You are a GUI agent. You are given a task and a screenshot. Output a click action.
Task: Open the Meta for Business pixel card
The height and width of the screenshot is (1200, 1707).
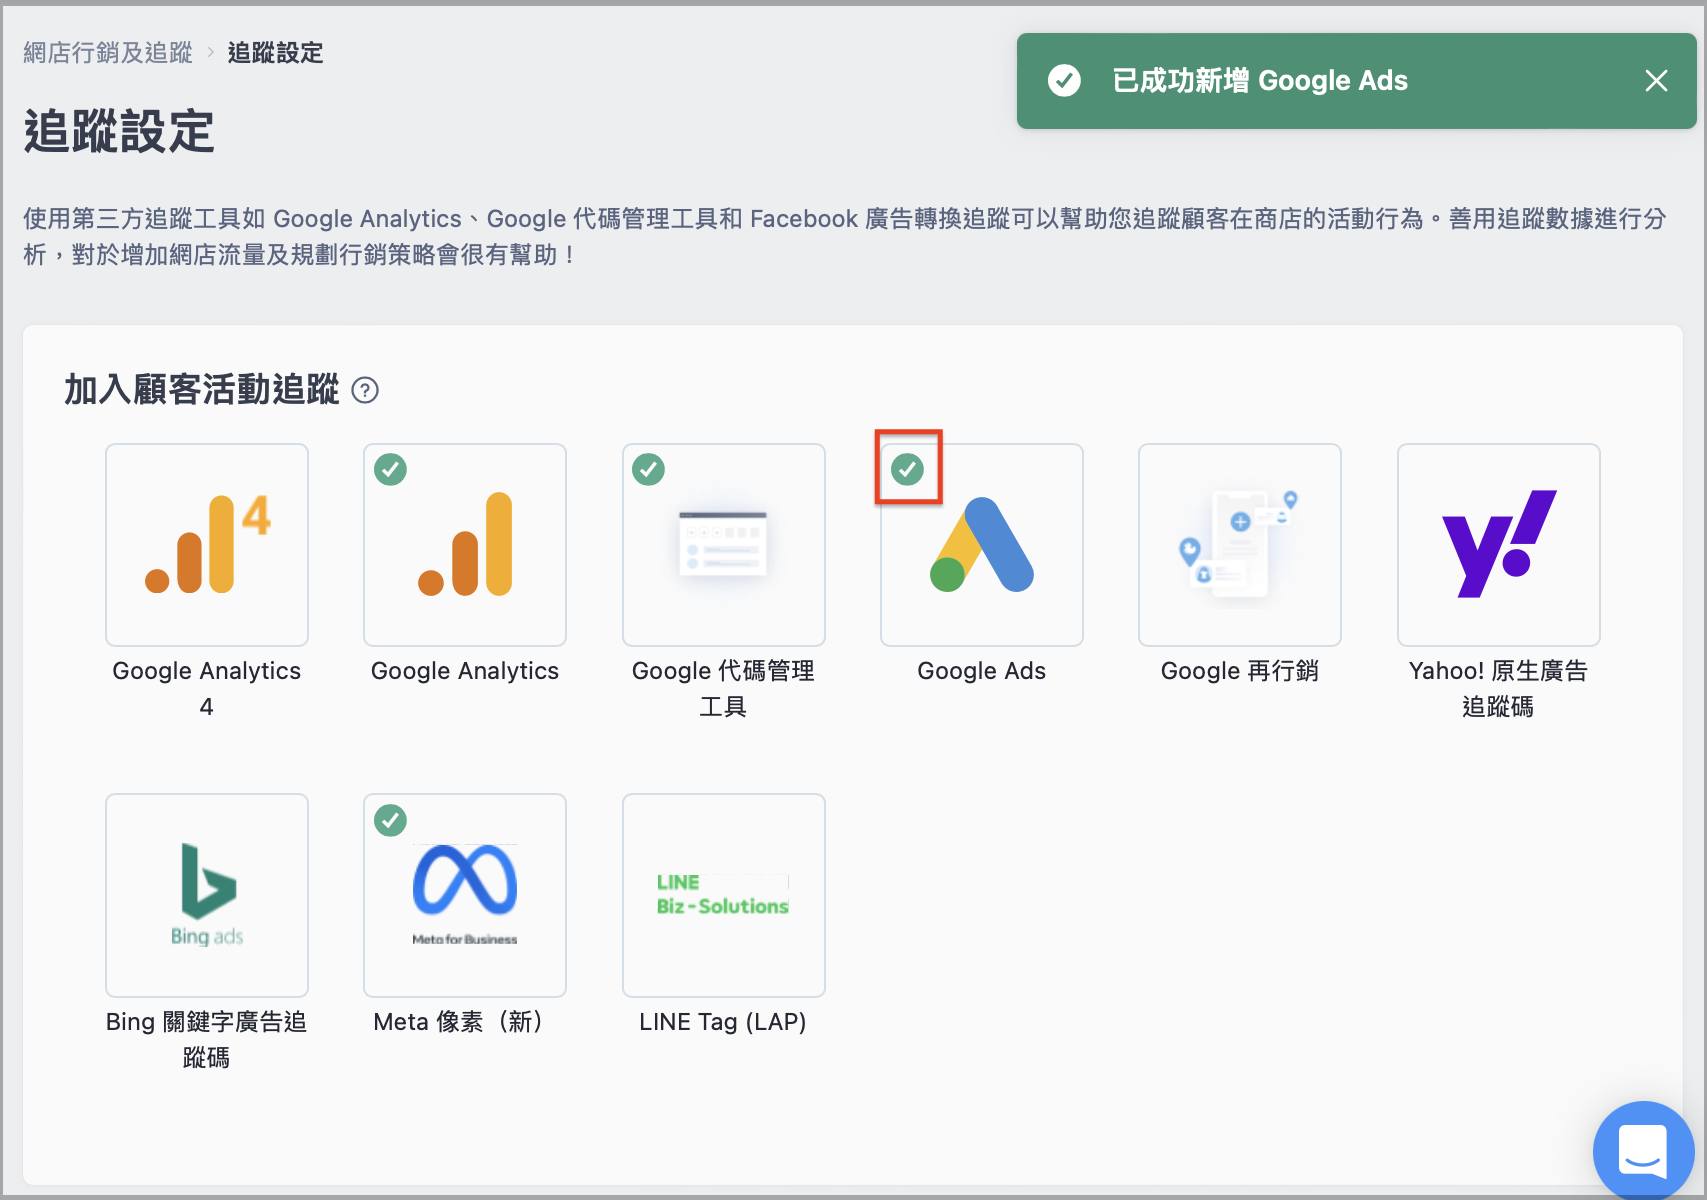[x=465, y=895]
